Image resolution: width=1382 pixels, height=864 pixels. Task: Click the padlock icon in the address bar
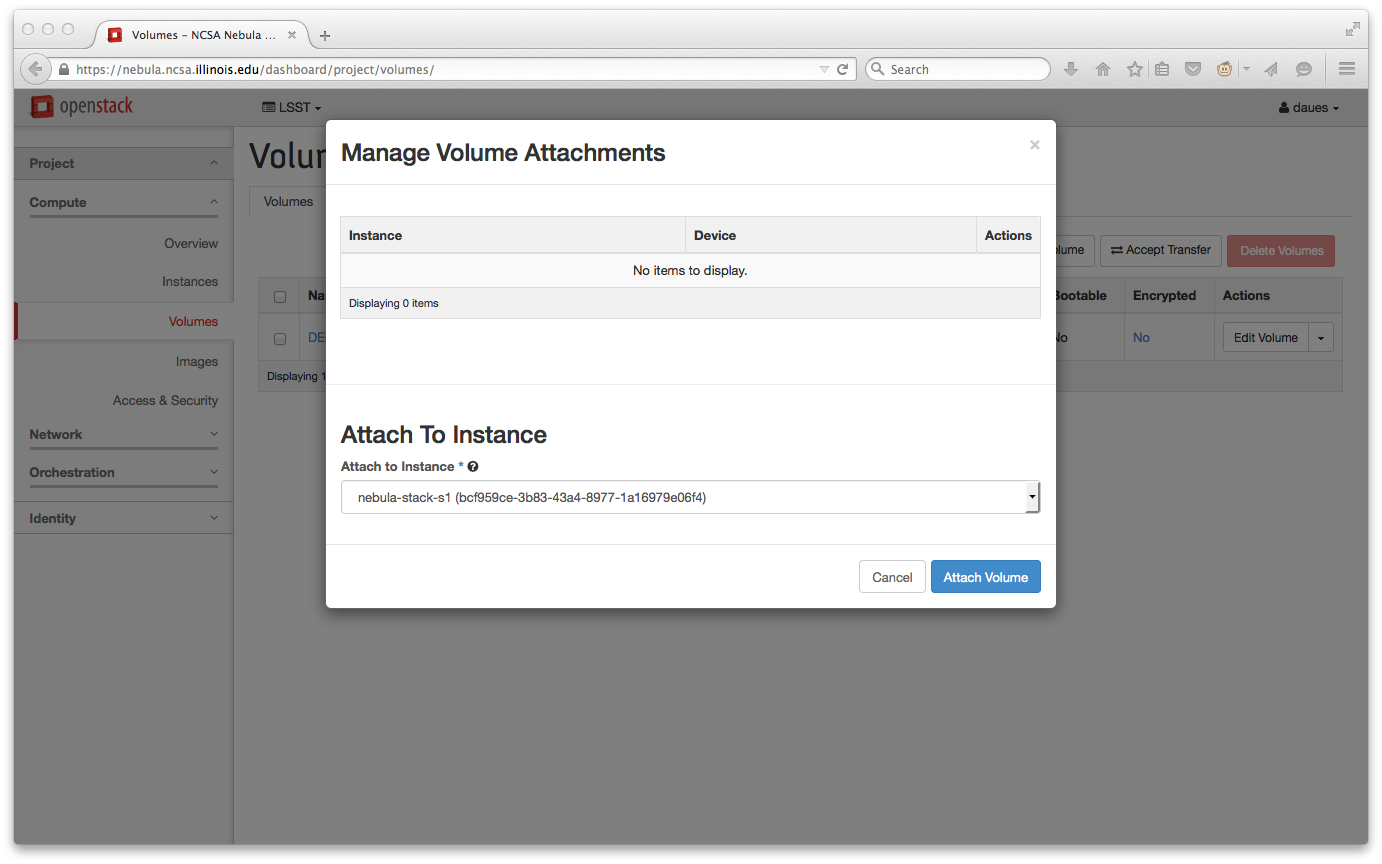pos(64,70)
